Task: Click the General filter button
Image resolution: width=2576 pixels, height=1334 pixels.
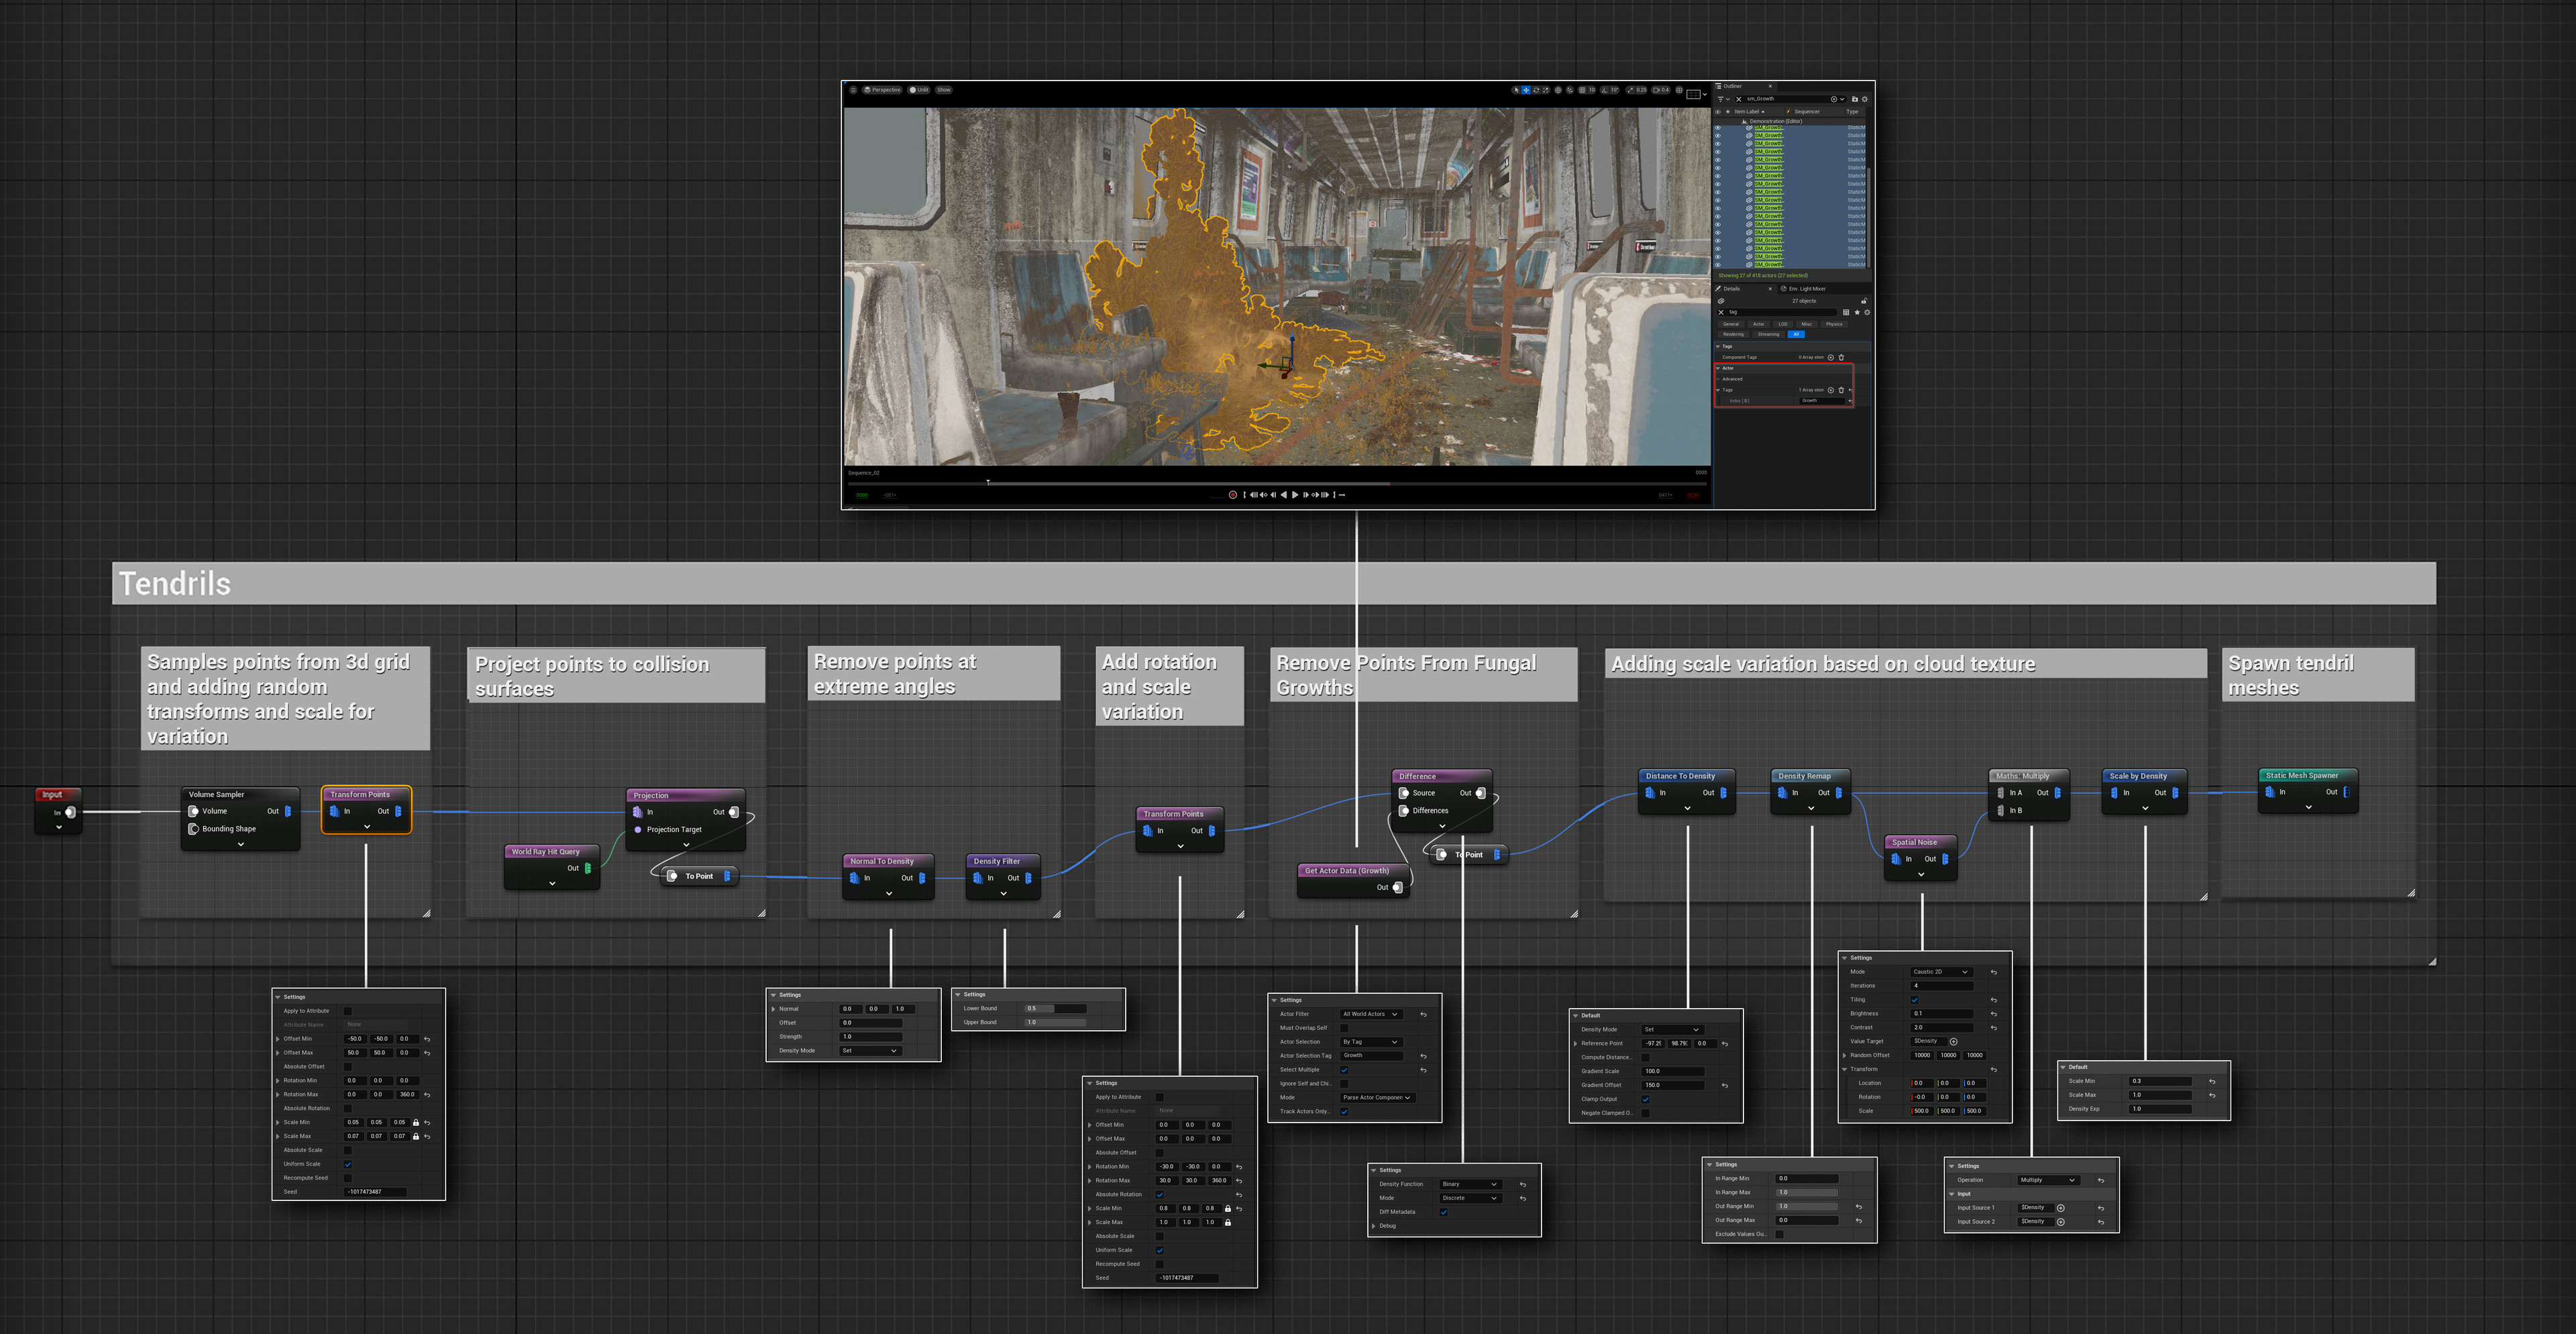Action: pos(1731,324)
